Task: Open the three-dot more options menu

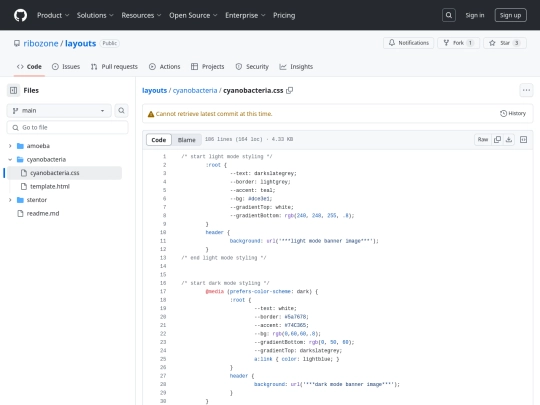Action: [526, 90]
